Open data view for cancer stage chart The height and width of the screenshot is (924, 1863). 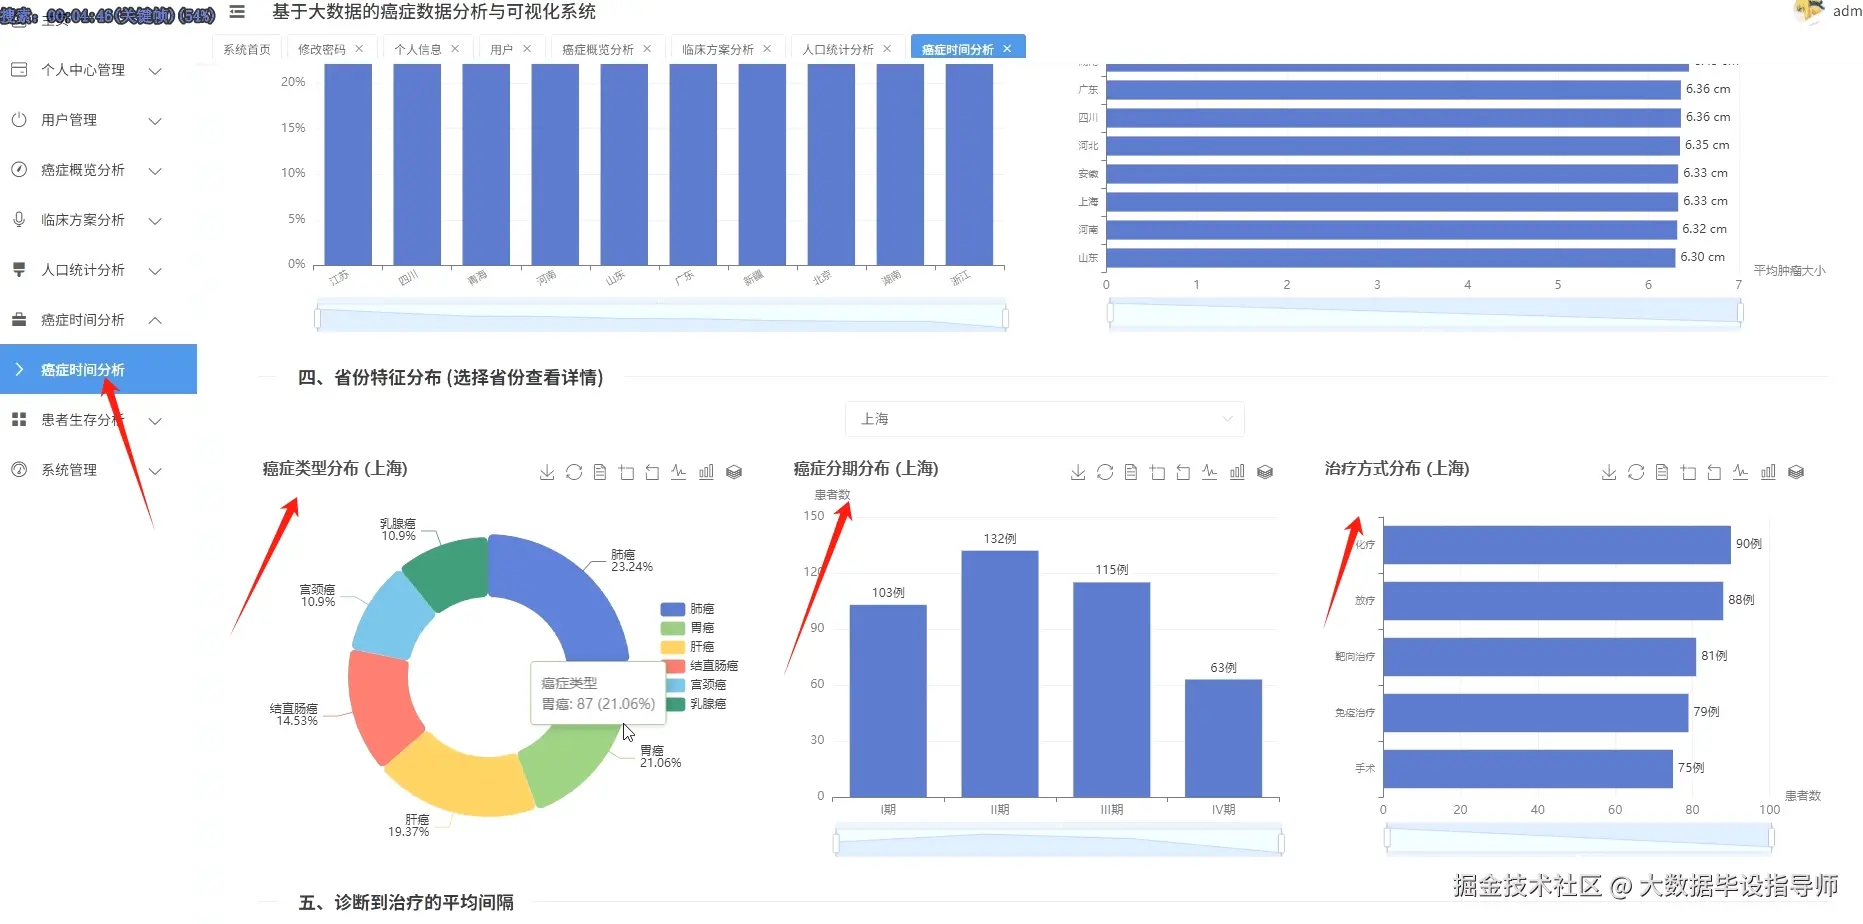(x=1131, y=472)
